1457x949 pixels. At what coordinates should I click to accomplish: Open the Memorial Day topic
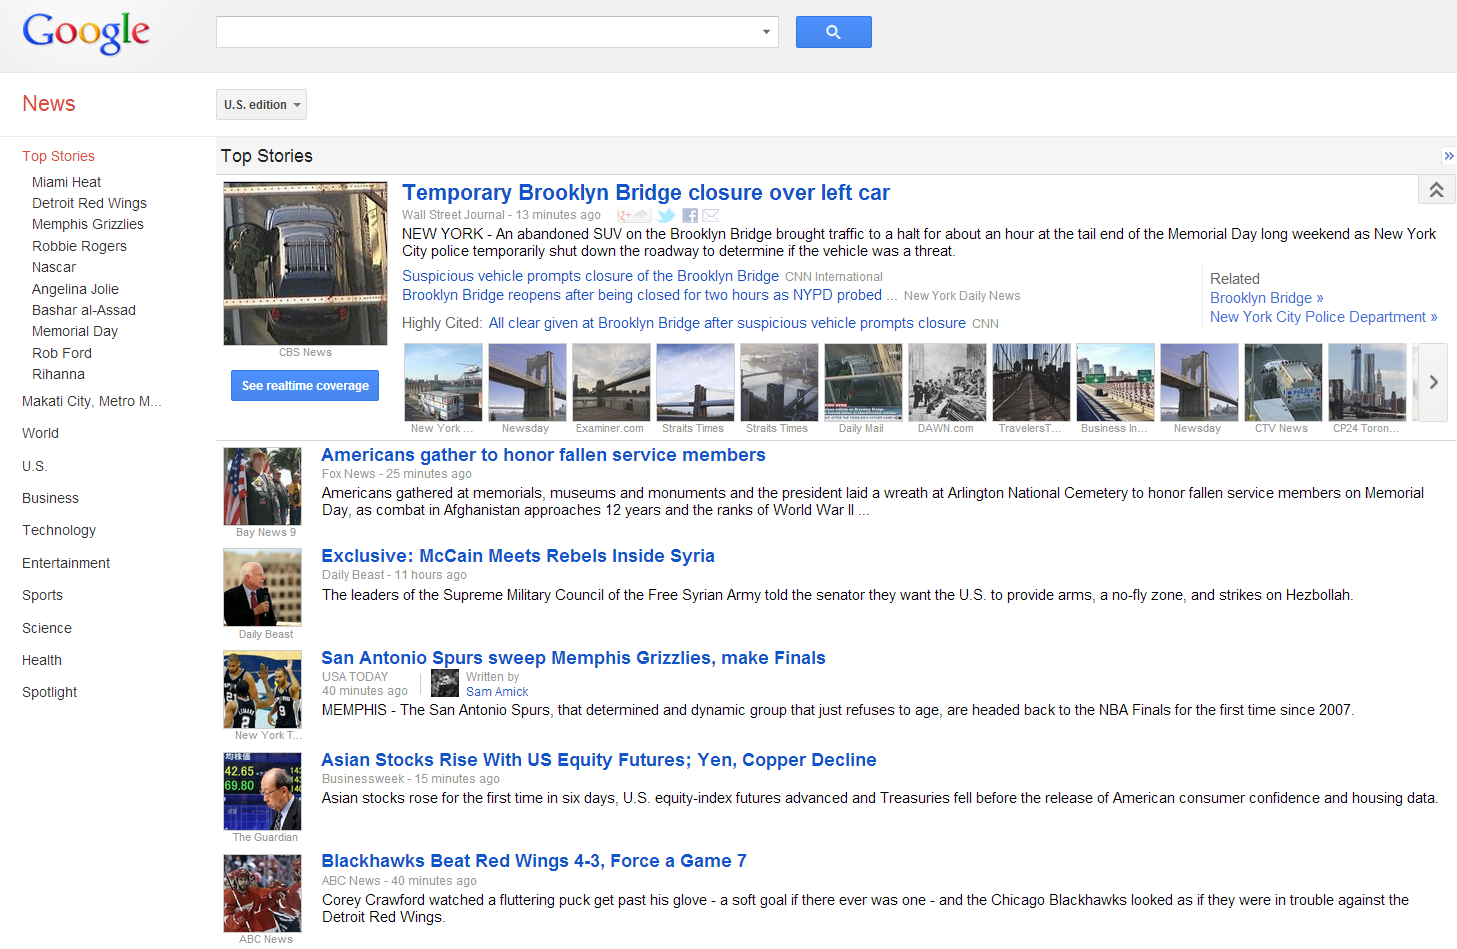[75, 331]
